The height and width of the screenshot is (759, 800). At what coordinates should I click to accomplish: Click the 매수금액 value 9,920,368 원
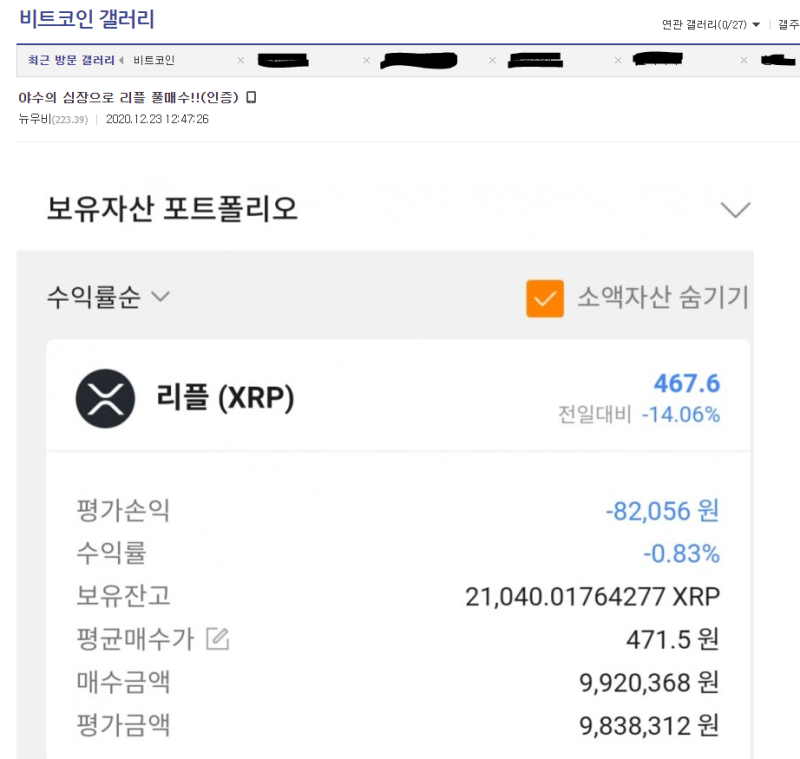(x=649, y=682)
